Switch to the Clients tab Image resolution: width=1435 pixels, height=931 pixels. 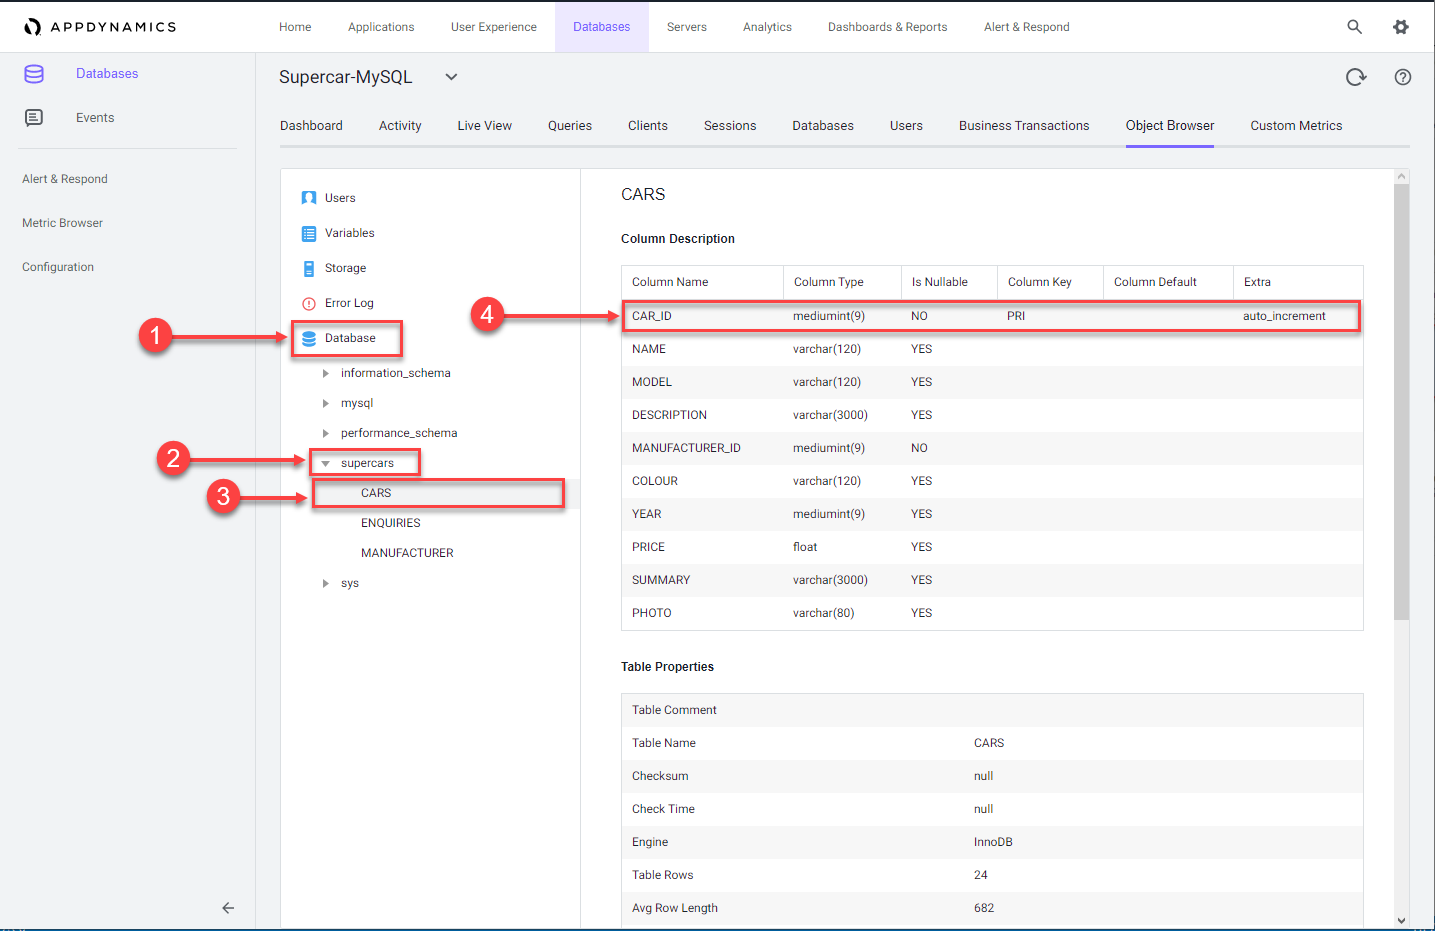(648, 125)
